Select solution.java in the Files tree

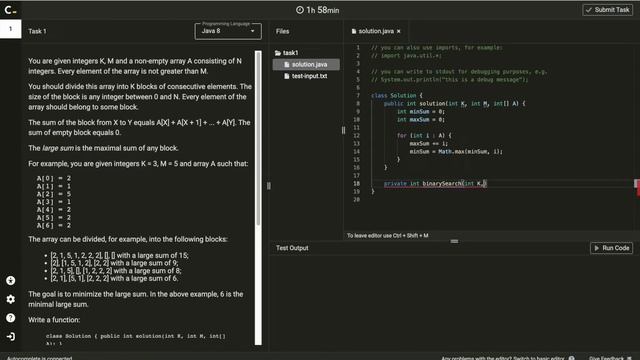click(x=306, y=64)
